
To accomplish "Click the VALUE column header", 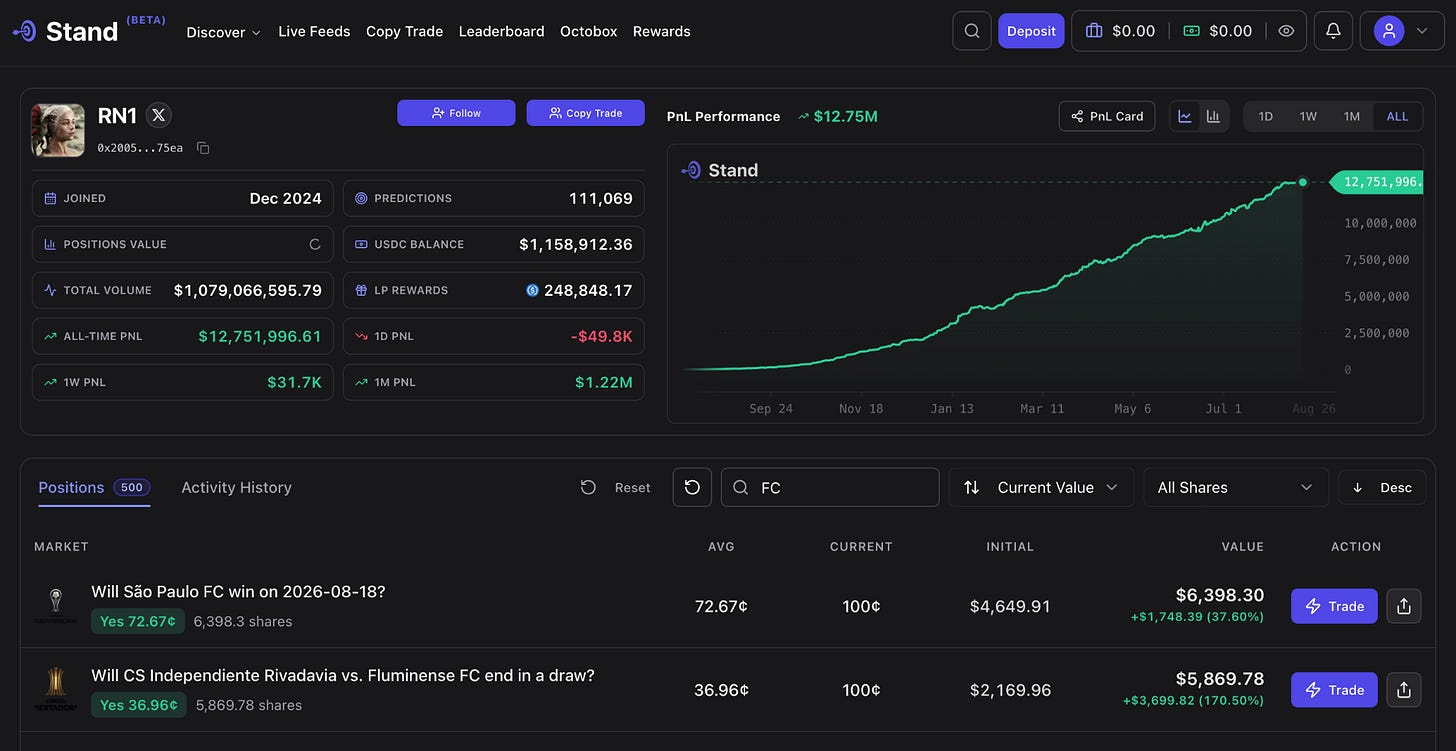I will (x=1243, y=546).
